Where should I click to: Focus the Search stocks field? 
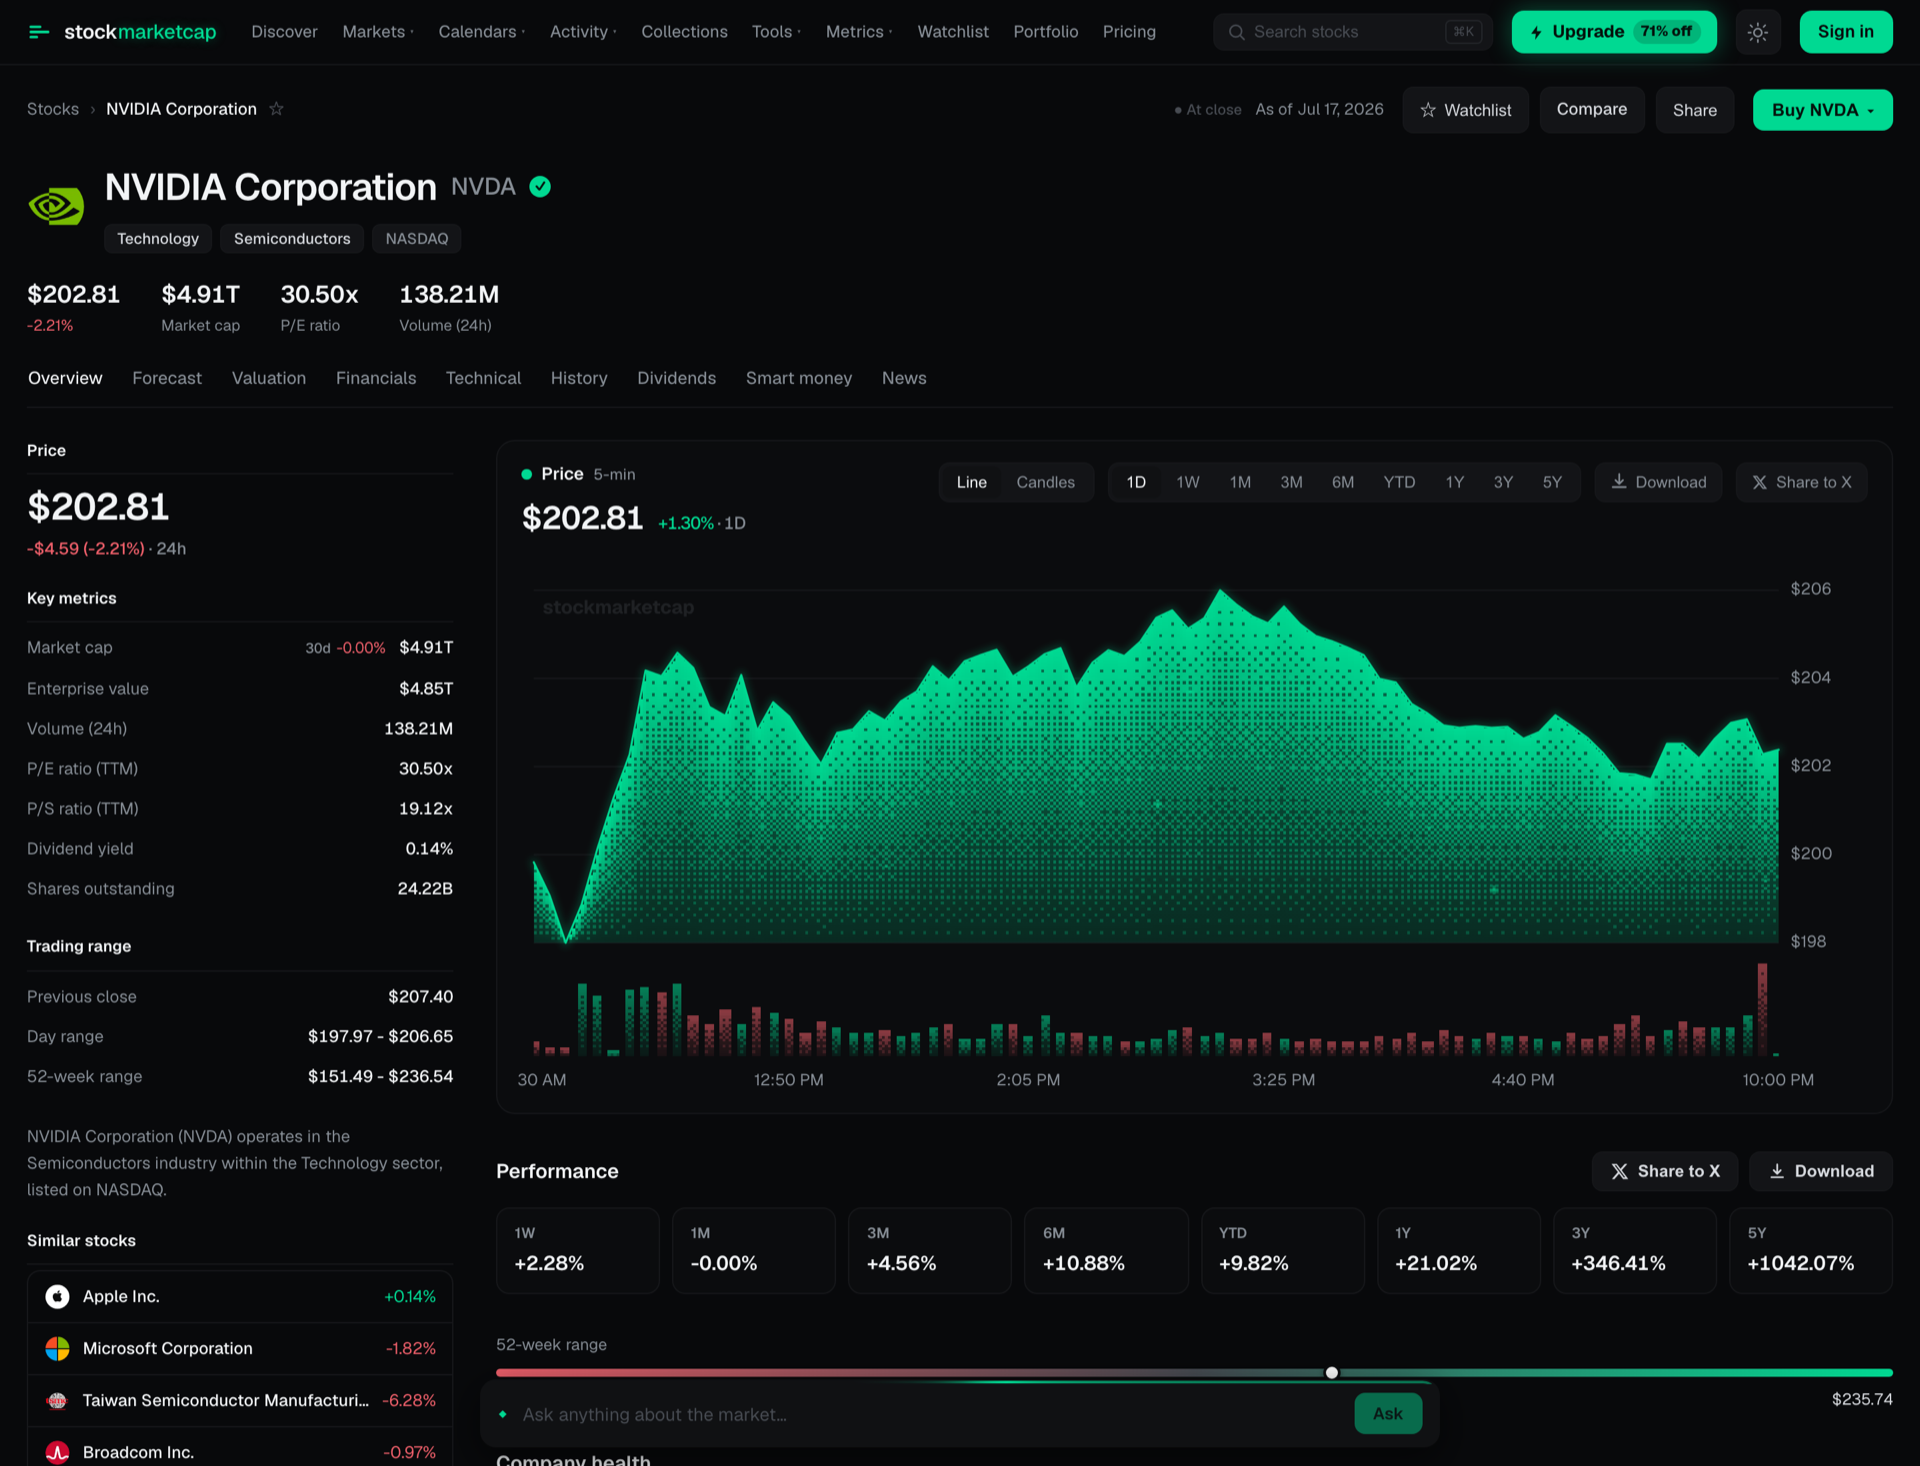(1352, 32)
